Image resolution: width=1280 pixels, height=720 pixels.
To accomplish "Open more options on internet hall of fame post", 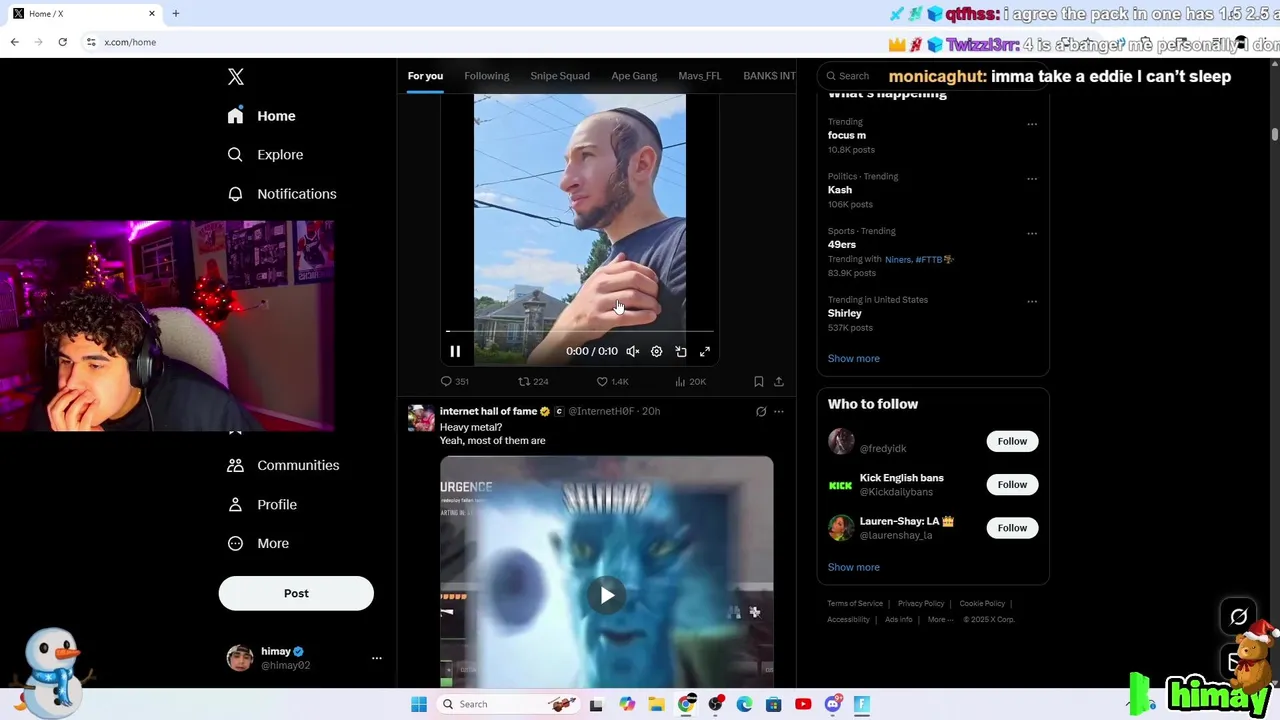I will click(x=779, y=411).
